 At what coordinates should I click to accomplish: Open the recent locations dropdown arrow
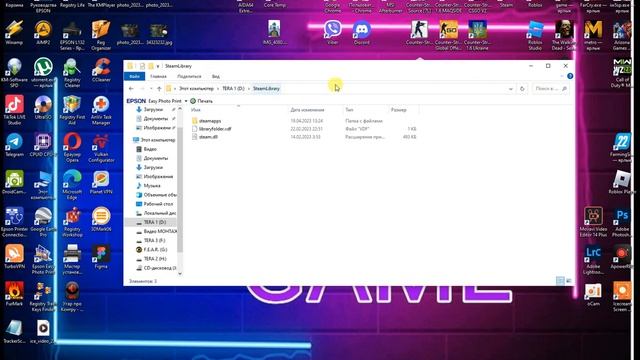coord(151,89)
